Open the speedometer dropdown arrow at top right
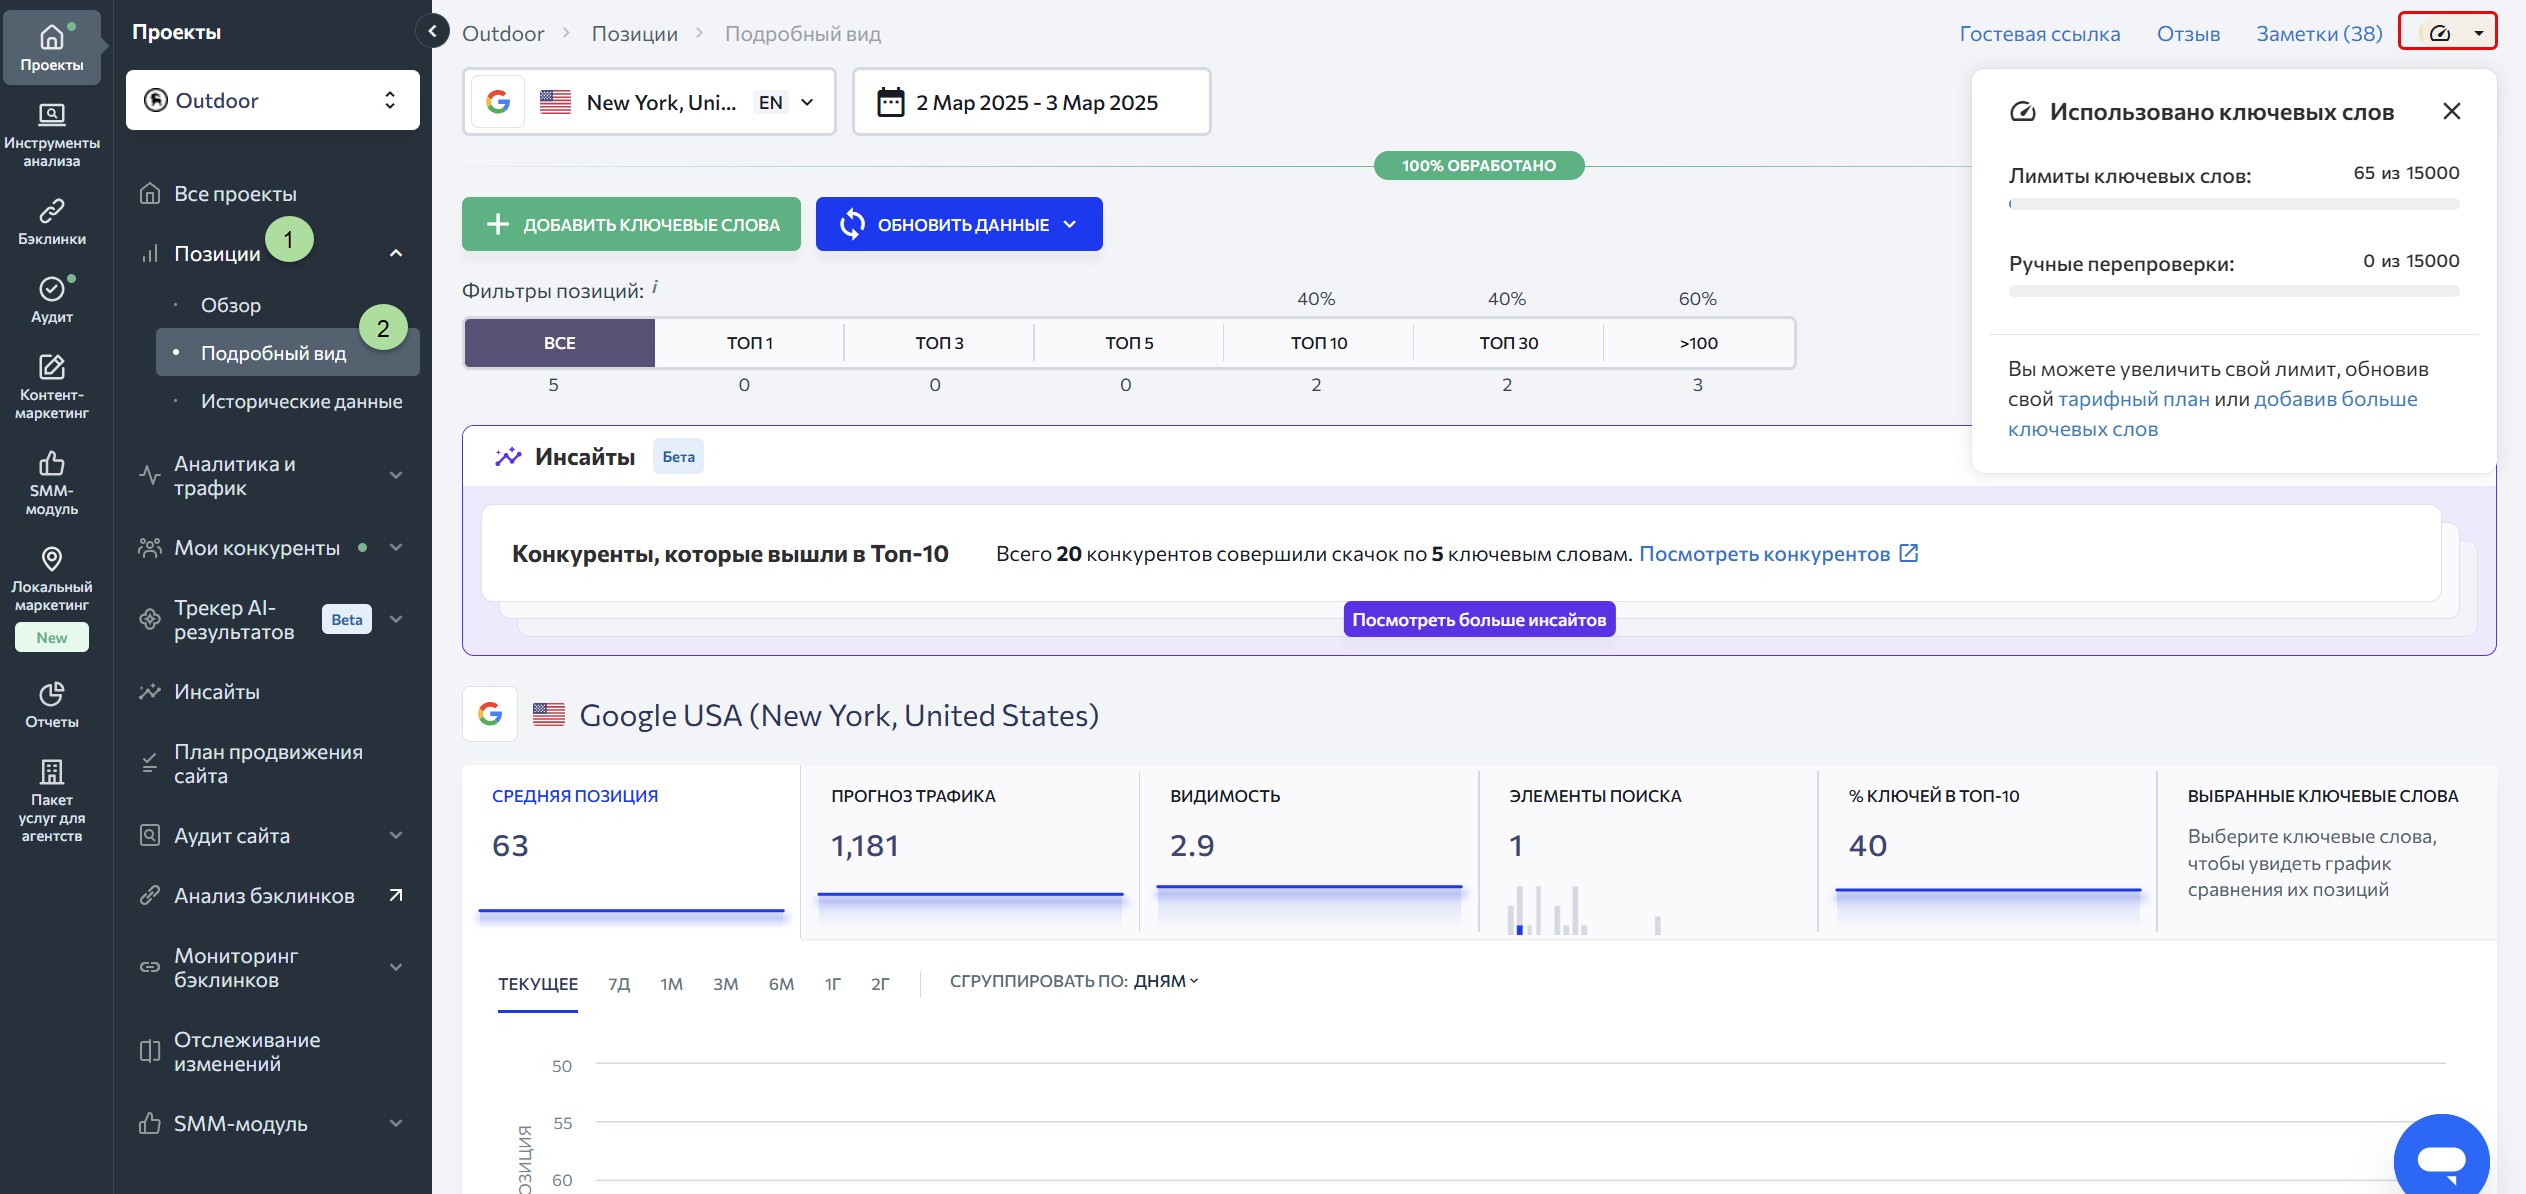 pos(2478,33)
